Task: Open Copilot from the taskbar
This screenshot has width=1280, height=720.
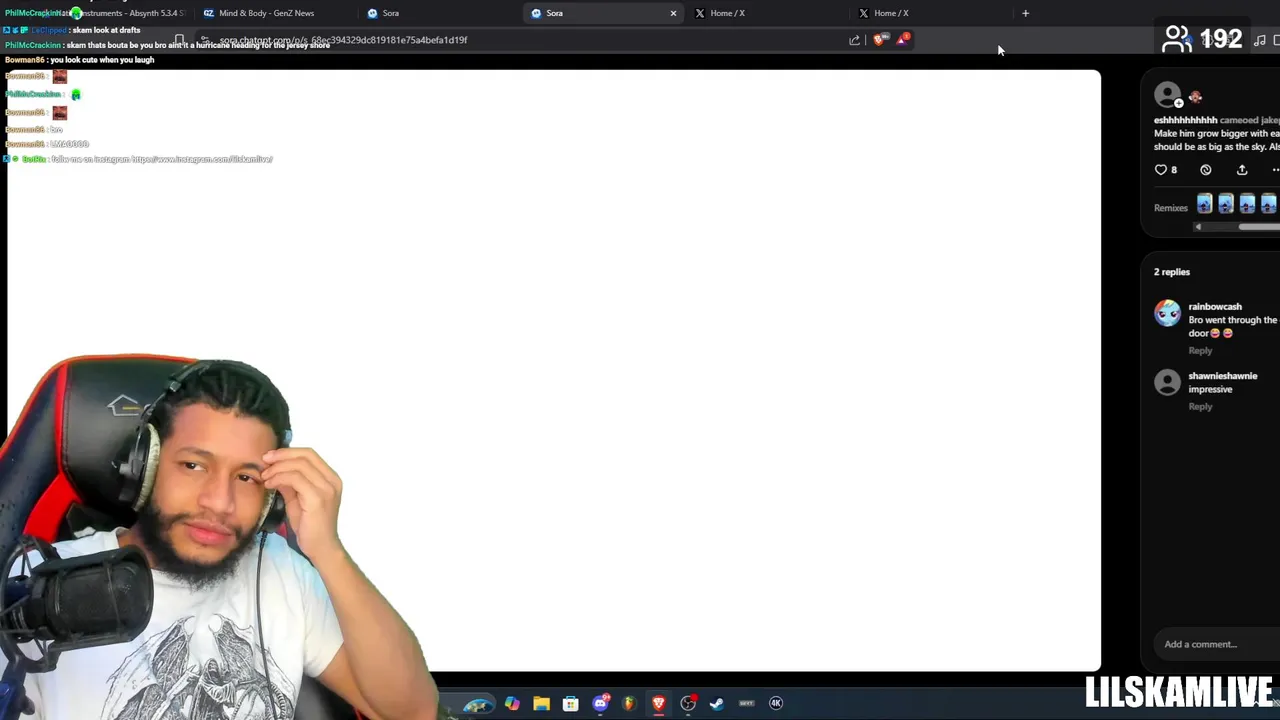Action: [512, 703]
